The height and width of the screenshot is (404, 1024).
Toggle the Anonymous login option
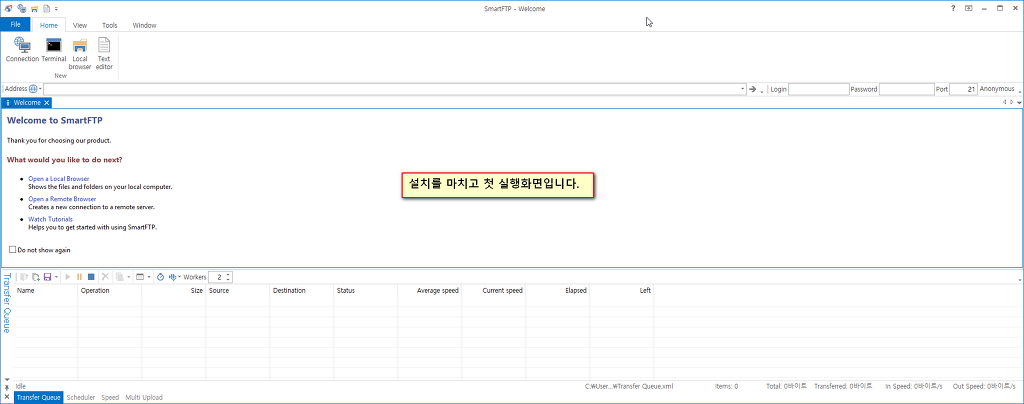(996, 89)
